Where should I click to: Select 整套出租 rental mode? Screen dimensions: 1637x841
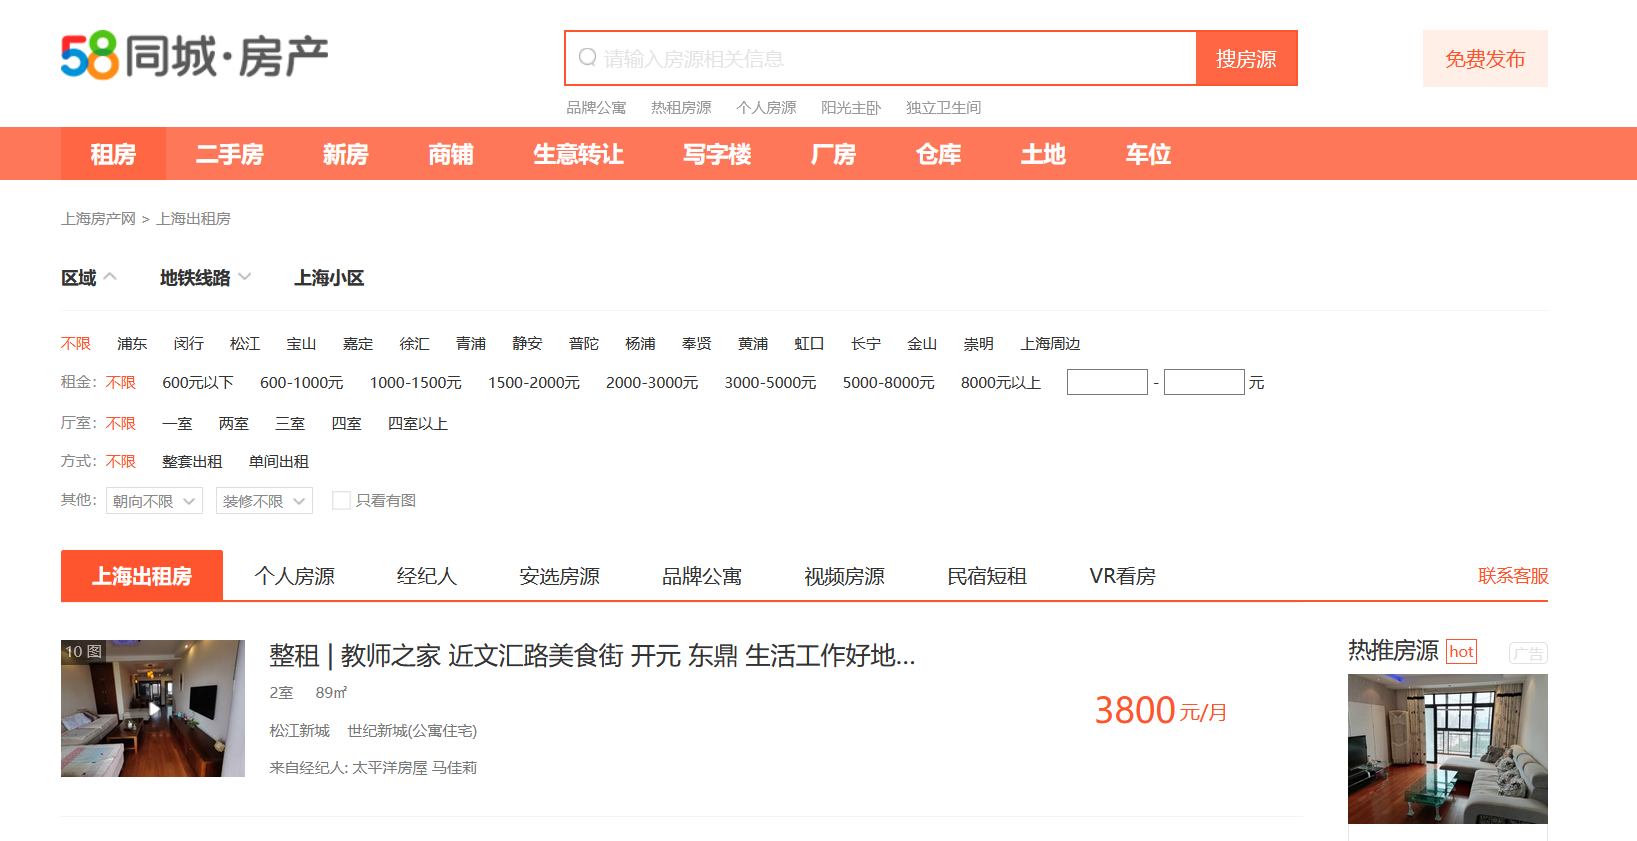coord(192,461)
